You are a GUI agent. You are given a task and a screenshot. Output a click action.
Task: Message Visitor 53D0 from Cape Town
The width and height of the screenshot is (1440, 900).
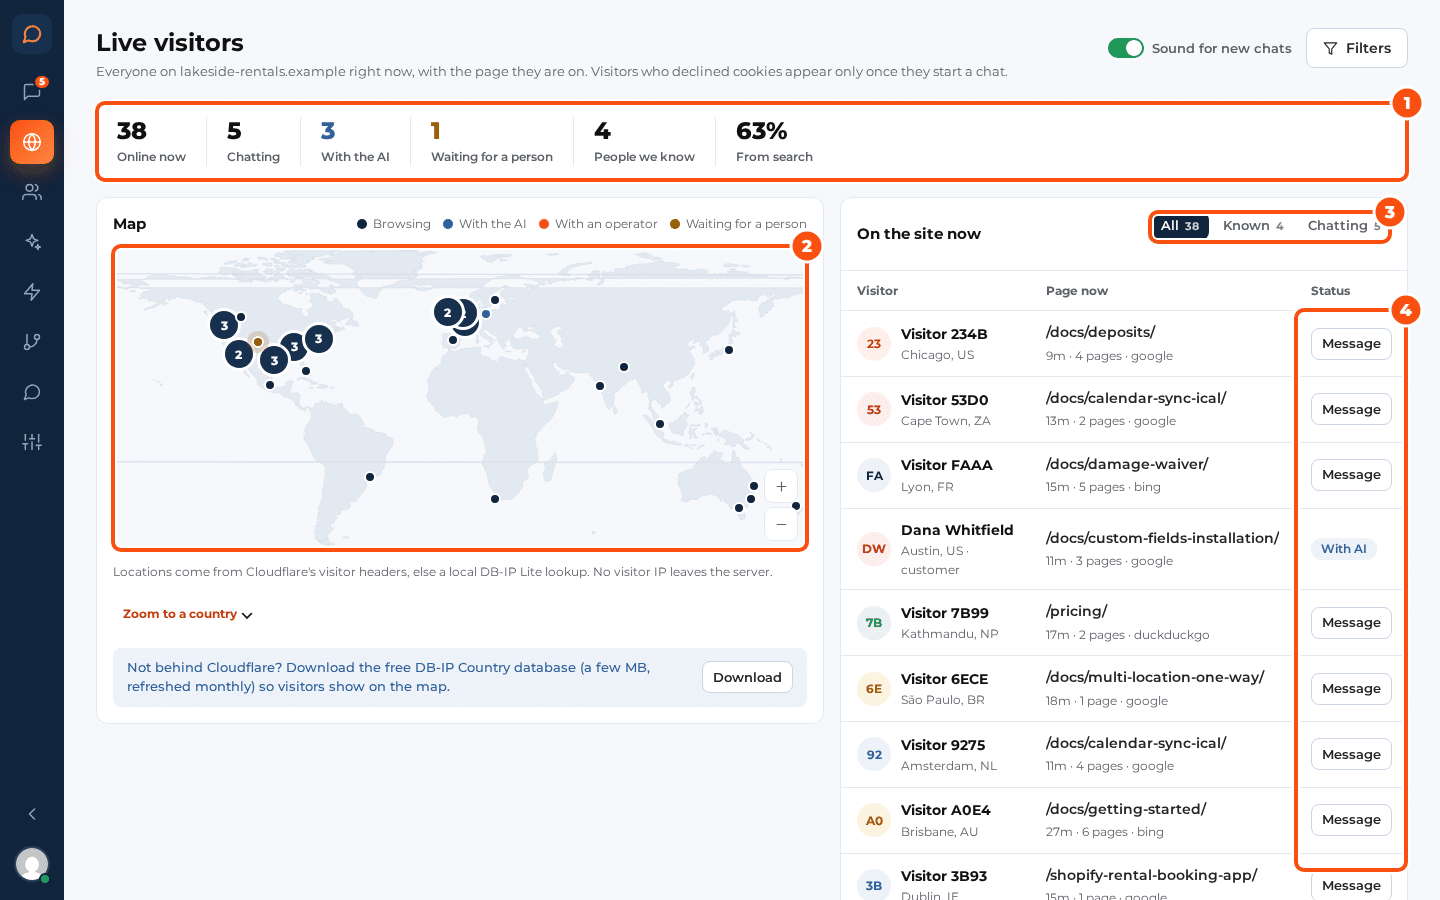pyautogui.click(x=1351, y=410)
